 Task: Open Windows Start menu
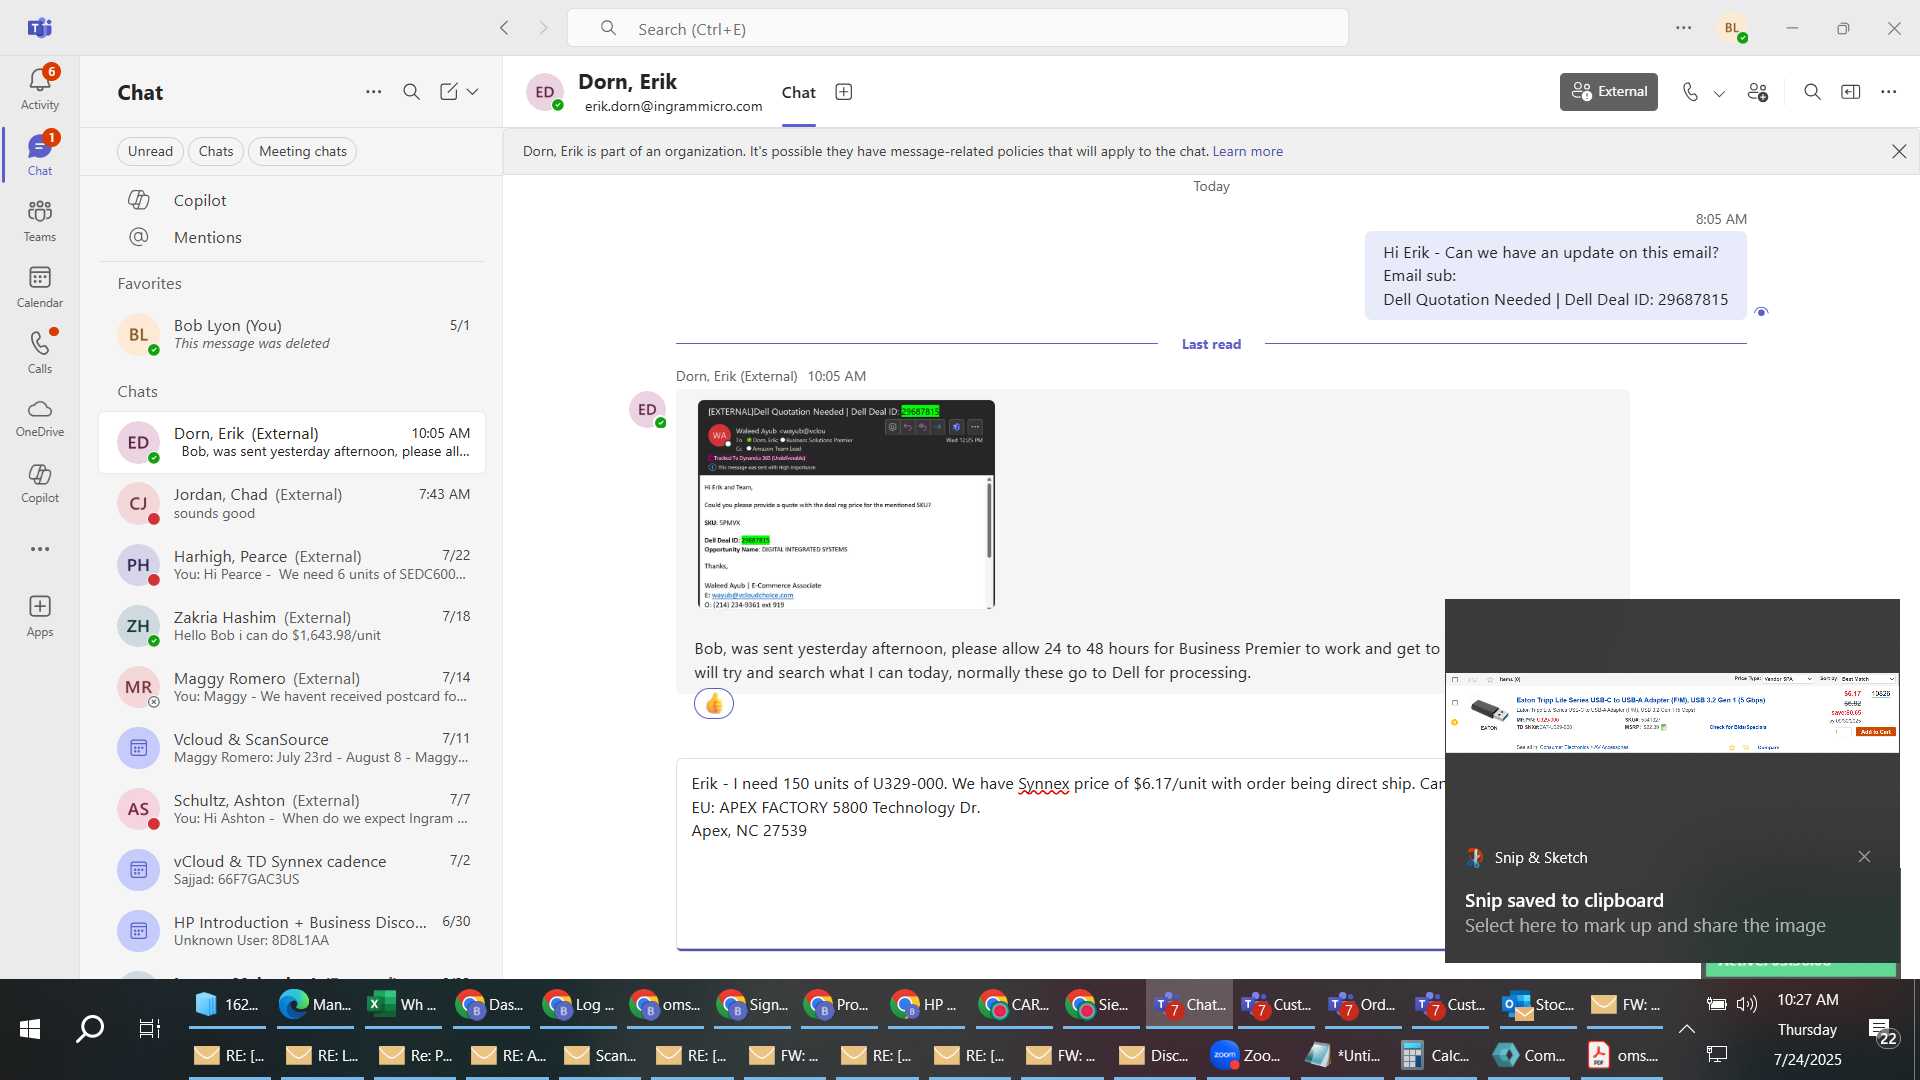coord(30,1028)
